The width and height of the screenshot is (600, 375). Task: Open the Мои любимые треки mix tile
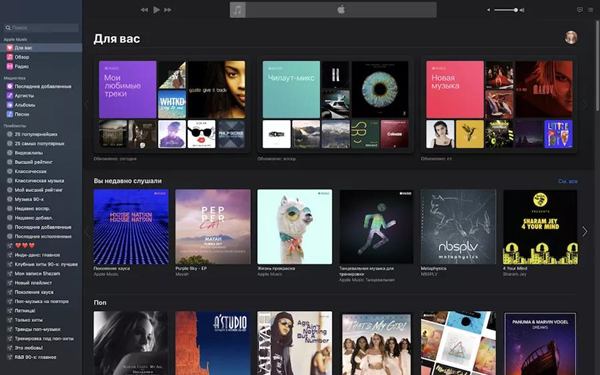point(127,90)
